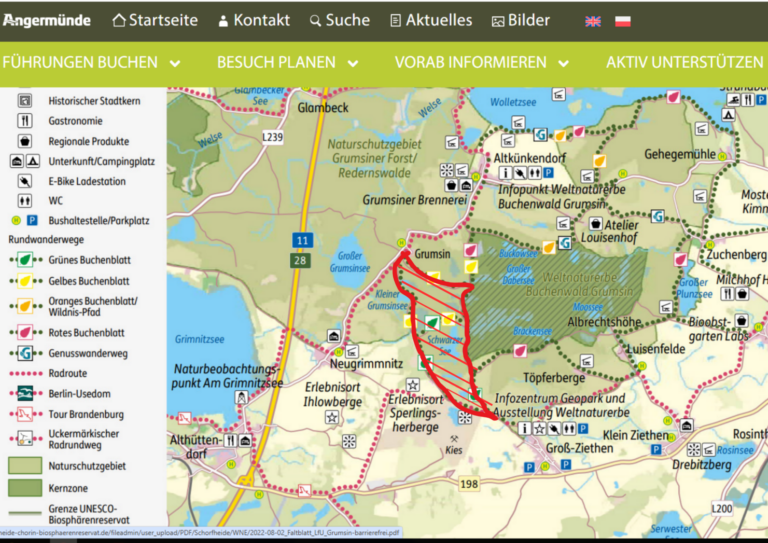Click Regionale Produkte basket legend icon

[24, 141]
